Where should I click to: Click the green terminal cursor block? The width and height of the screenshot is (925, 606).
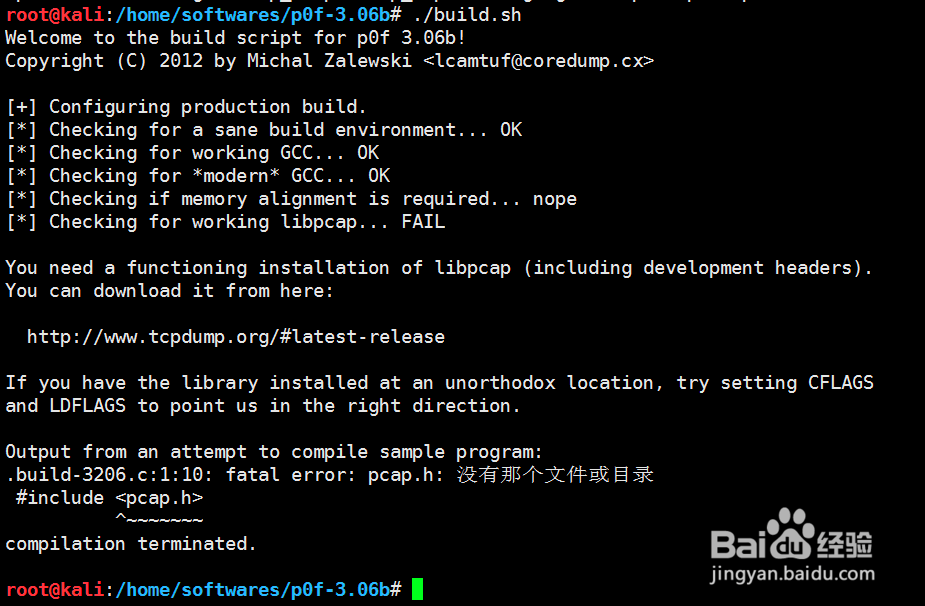417,589
